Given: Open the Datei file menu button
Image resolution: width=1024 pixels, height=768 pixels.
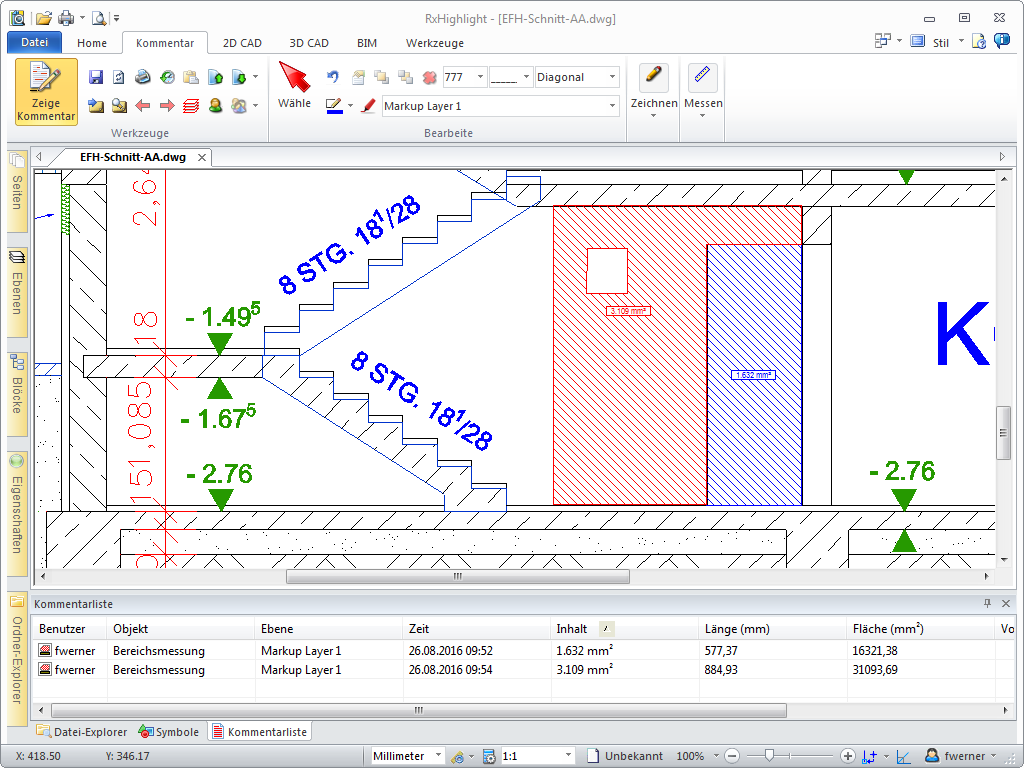Looking at the screenshot, I should tap(34, 43).
